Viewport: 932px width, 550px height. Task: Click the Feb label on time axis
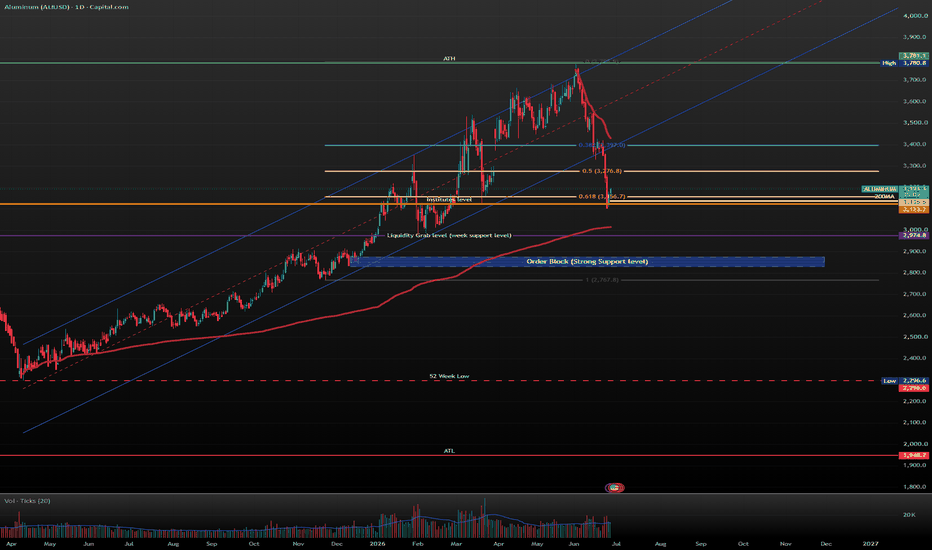point(418,543)
